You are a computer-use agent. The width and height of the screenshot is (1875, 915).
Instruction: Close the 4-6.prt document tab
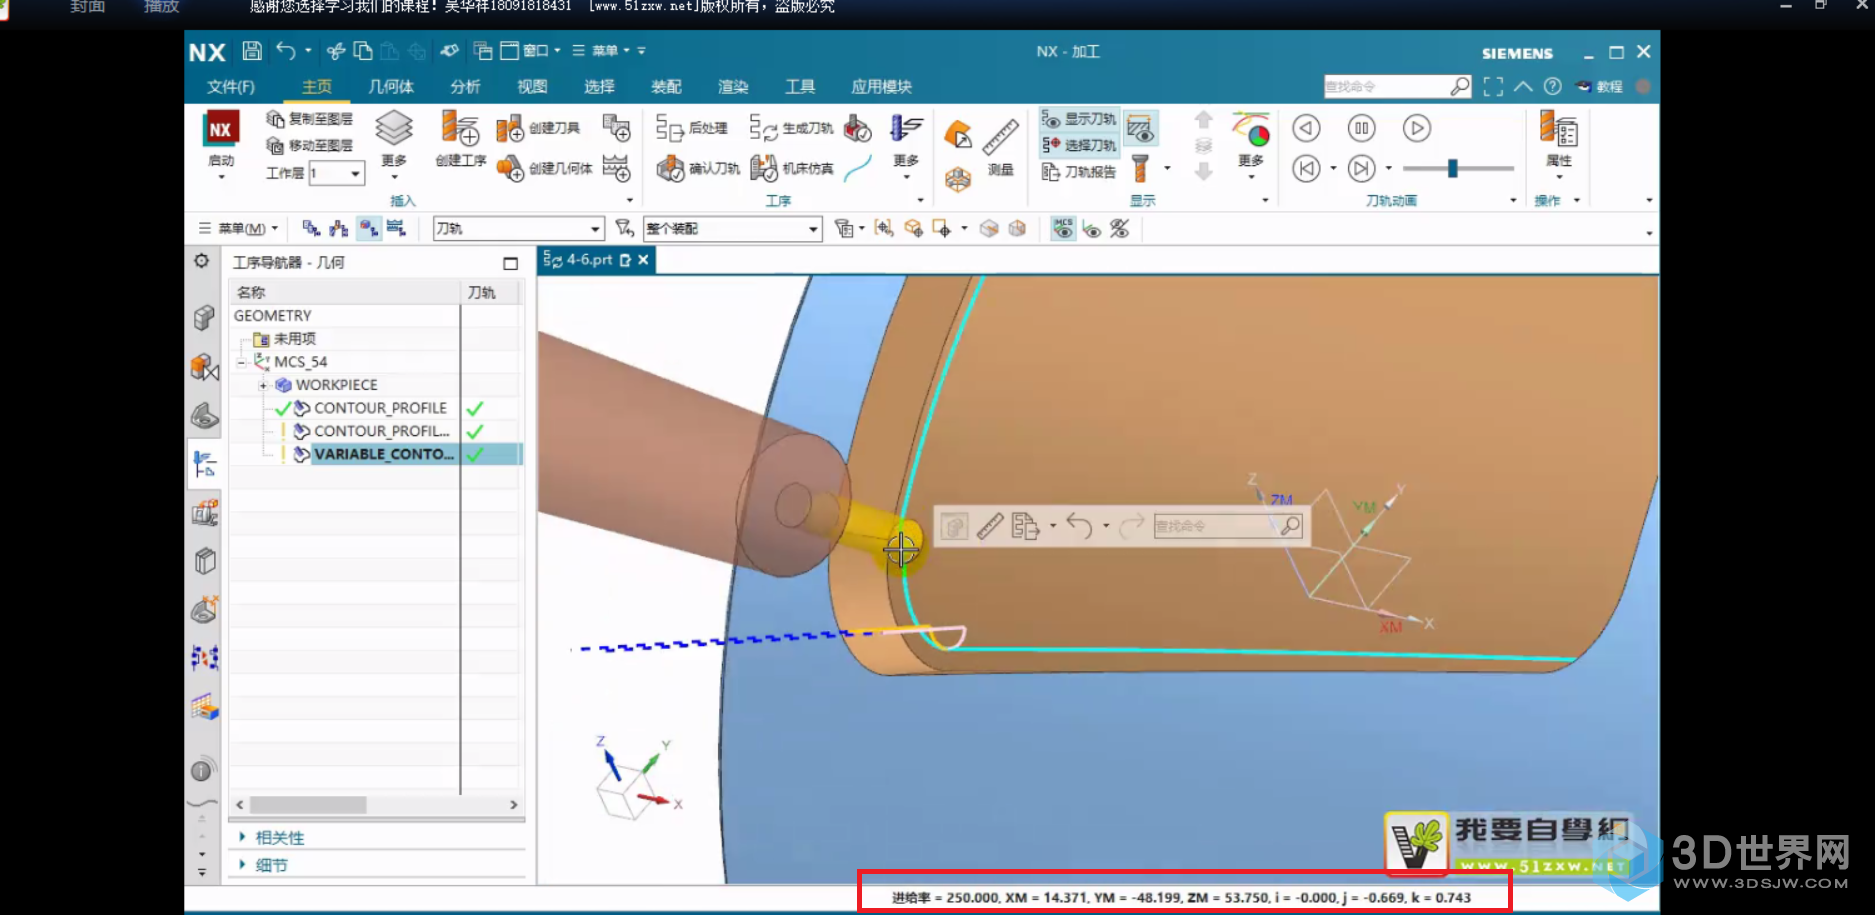coord(643,260)
